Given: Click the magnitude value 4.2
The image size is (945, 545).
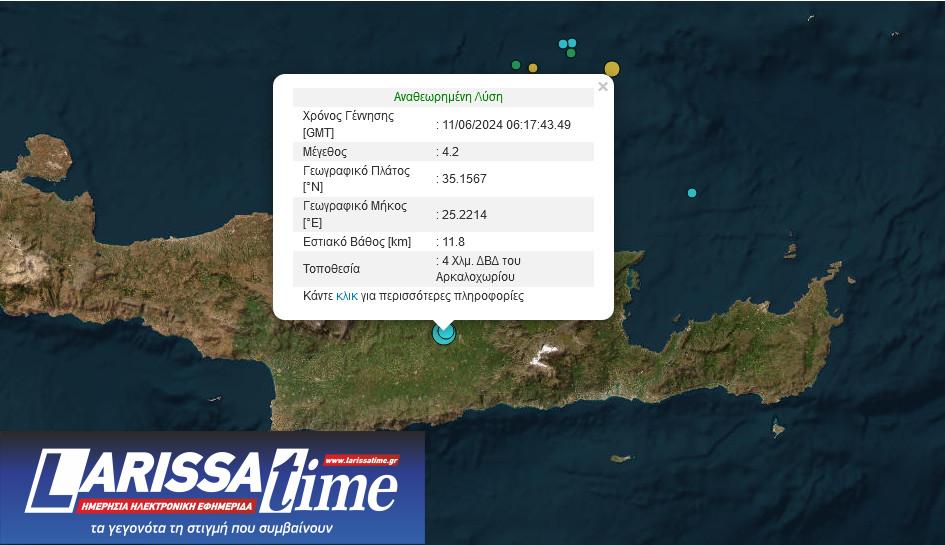Looking at the screenshot, I should (x=450, y=152).
